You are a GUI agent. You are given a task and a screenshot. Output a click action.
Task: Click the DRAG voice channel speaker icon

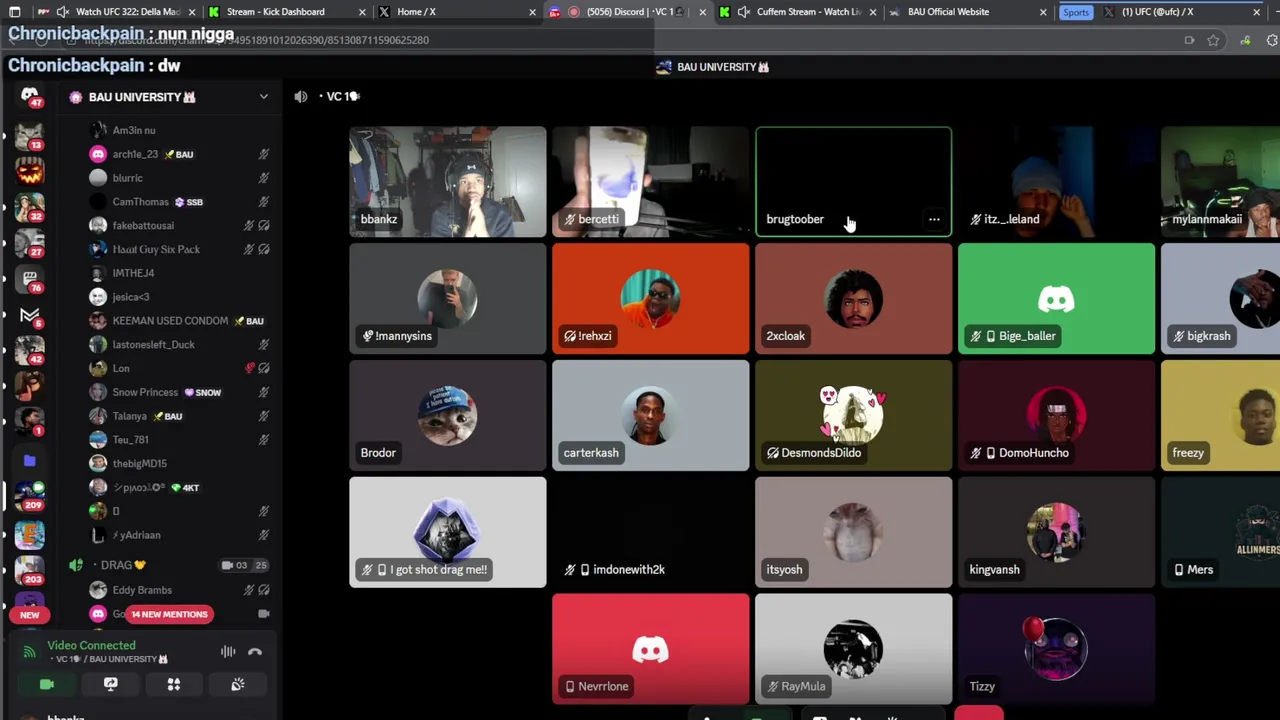pos(76,565)
